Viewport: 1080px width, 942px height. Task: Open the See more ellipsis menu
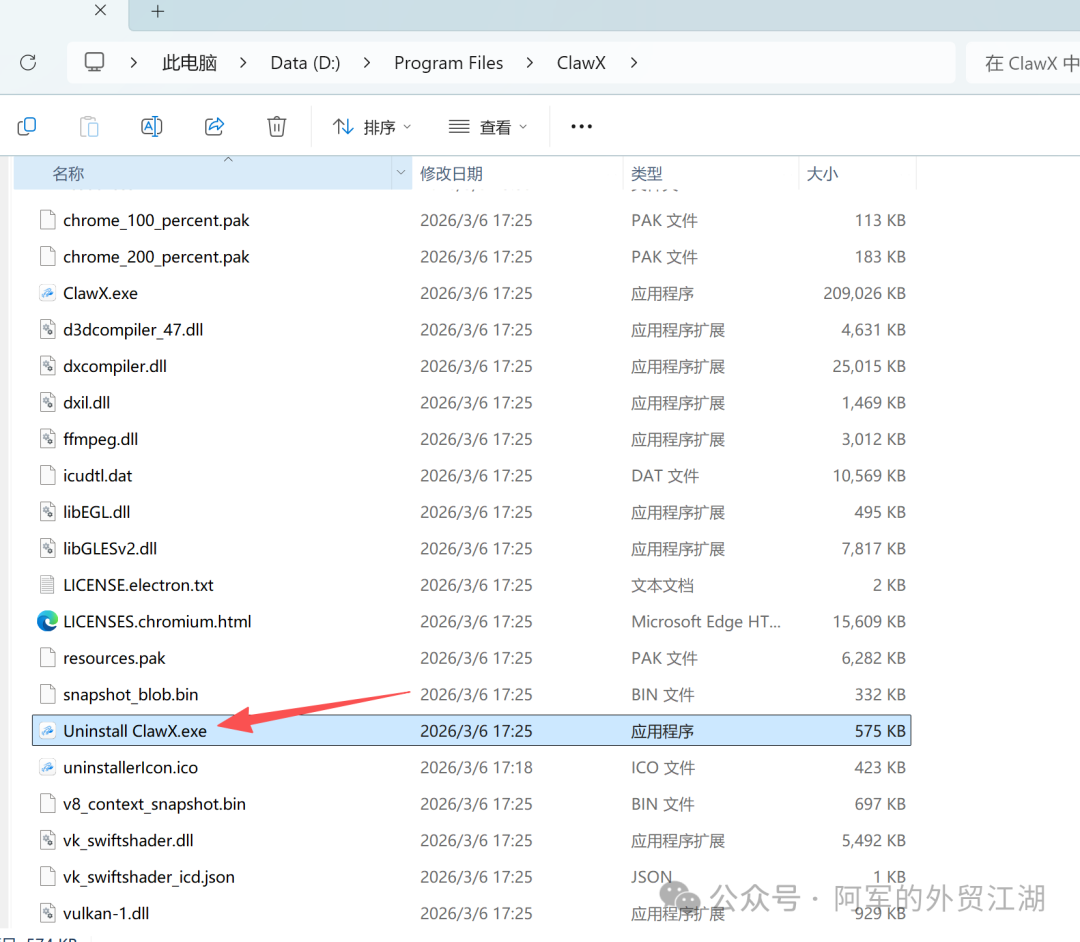tap(581, 126)
